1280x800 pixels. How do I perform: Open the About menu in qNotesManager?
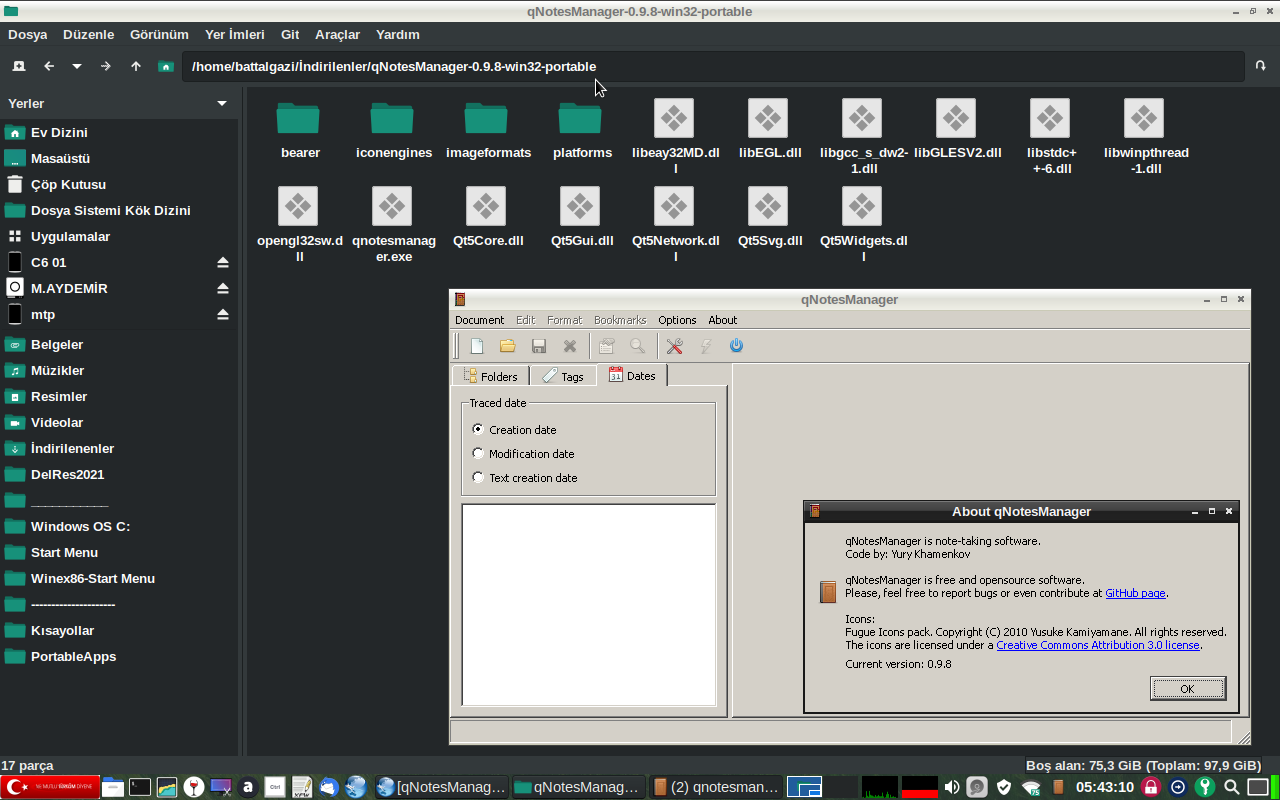(x=722, y=320)
